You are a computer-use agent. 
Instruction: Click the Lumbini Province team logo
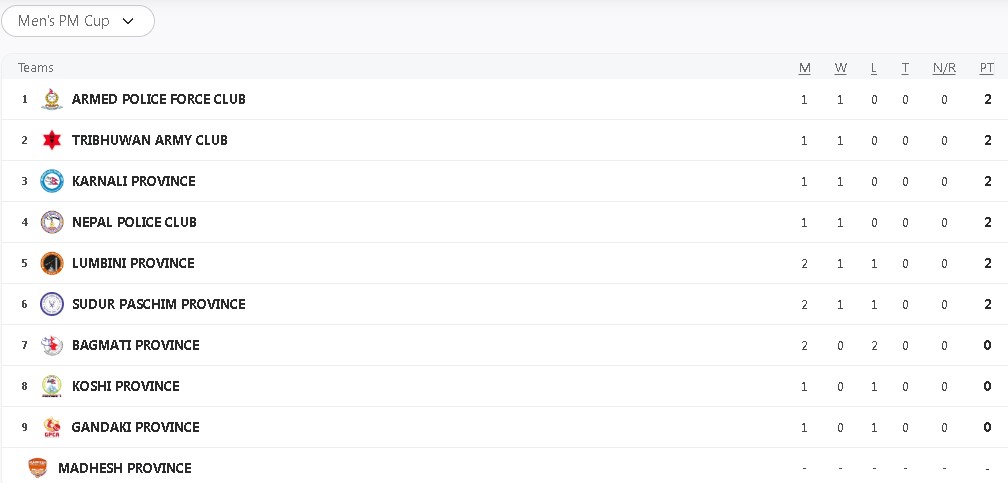[x=52, y=263]
